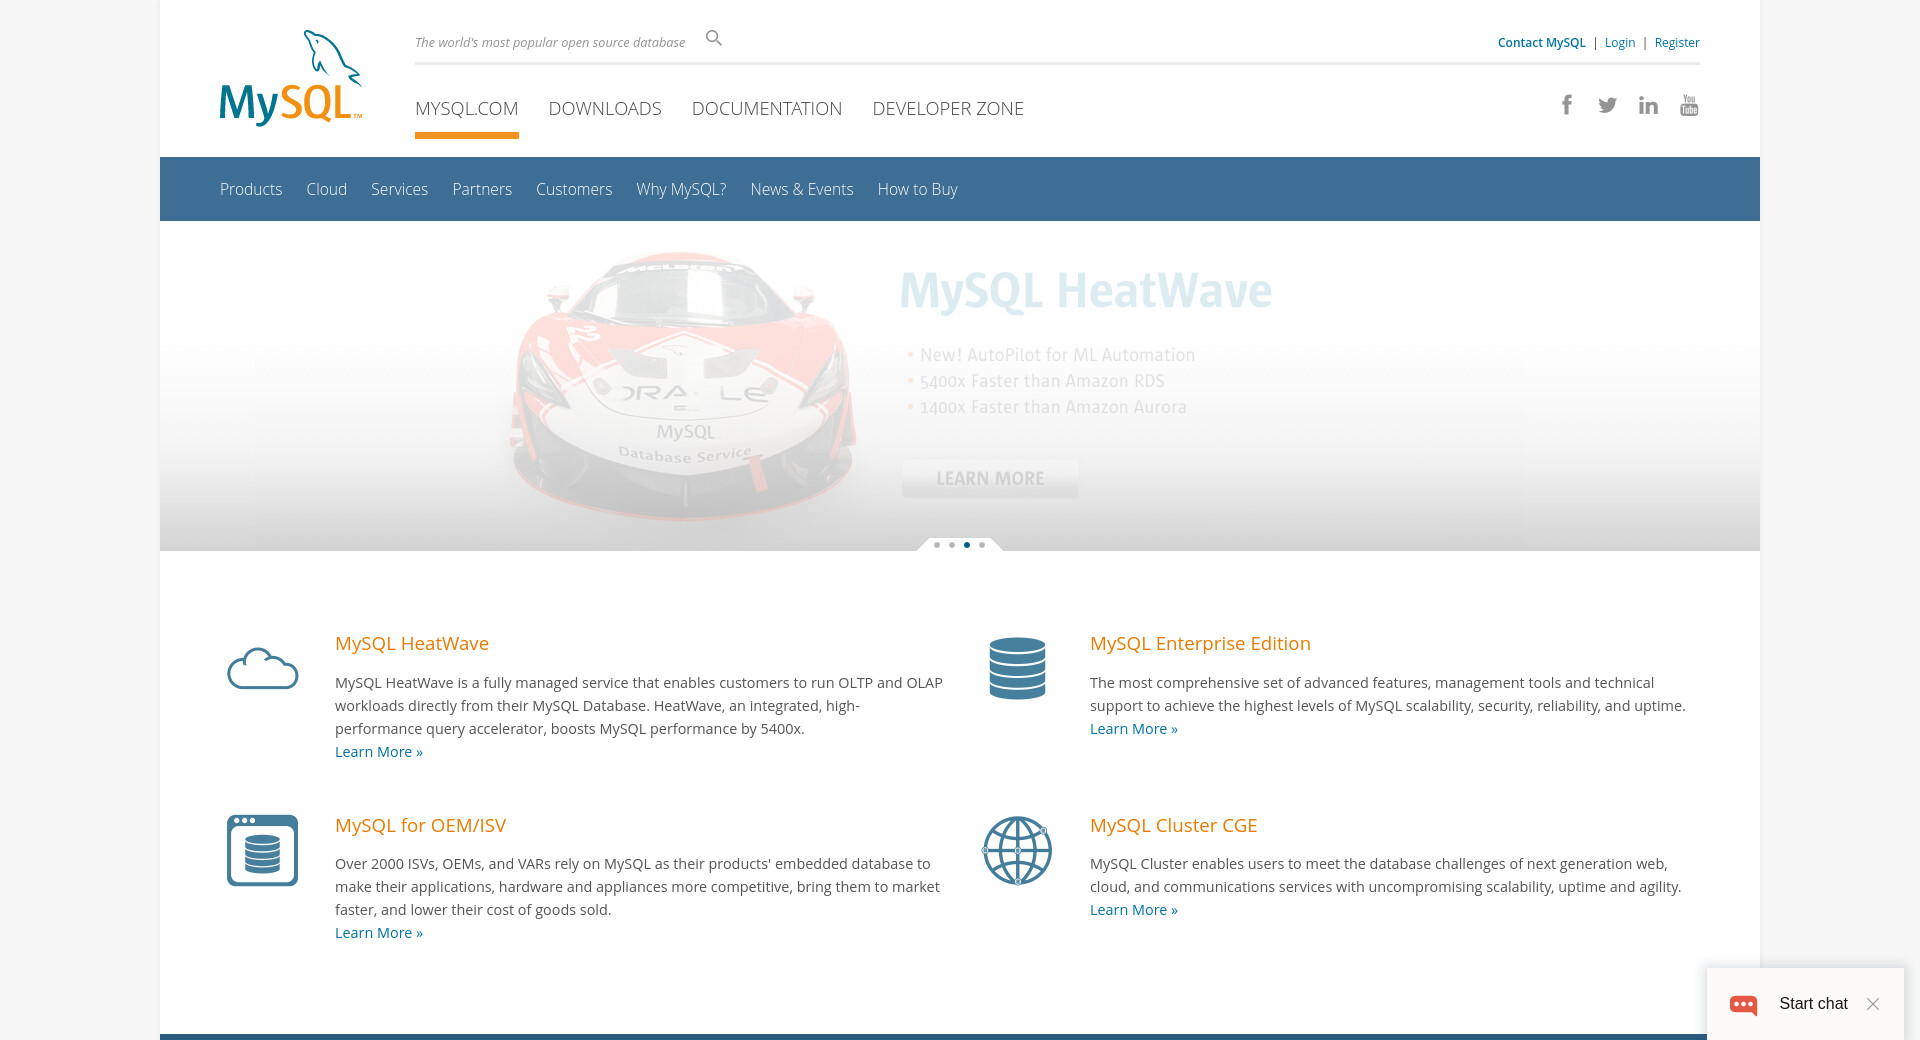Screen dimensions: 1920x1040
Task: Visit MySQL Facebook page icon
Action: click(1567, 105)
